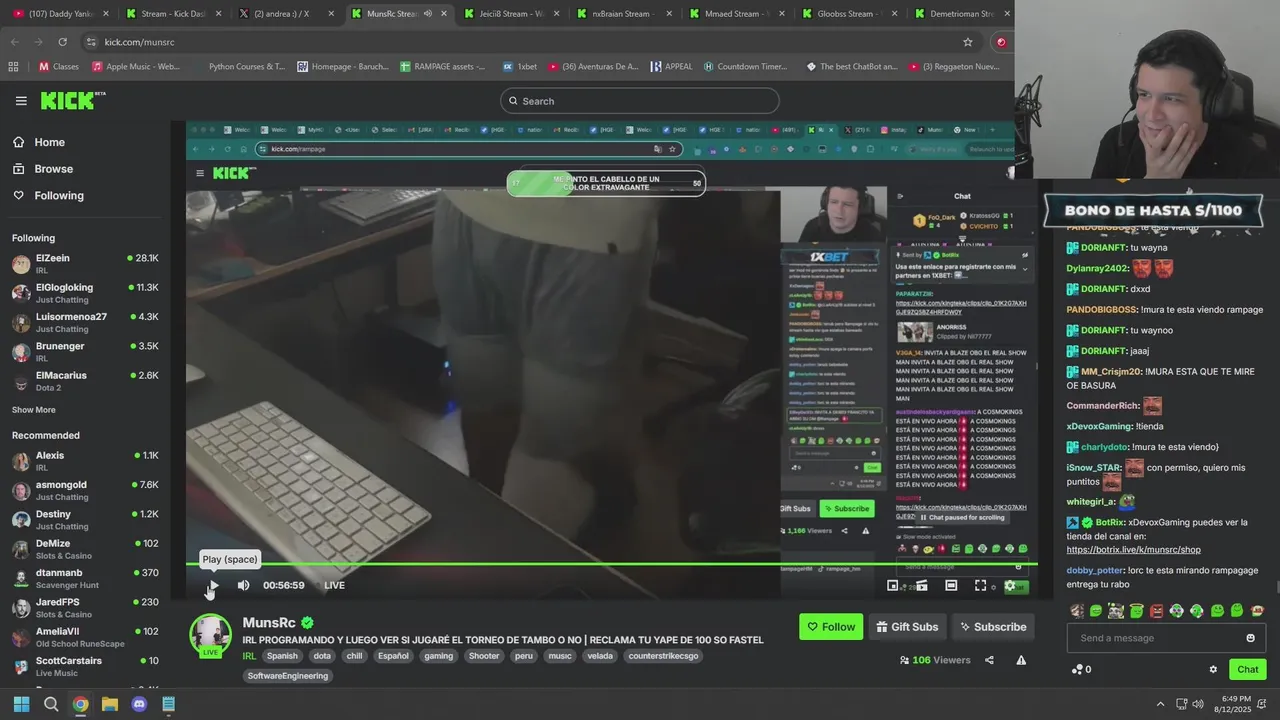This screenshot has height=720, width=1280.
Task: Open ScottCarstairs Live Music channel
Action: (85, 666)
